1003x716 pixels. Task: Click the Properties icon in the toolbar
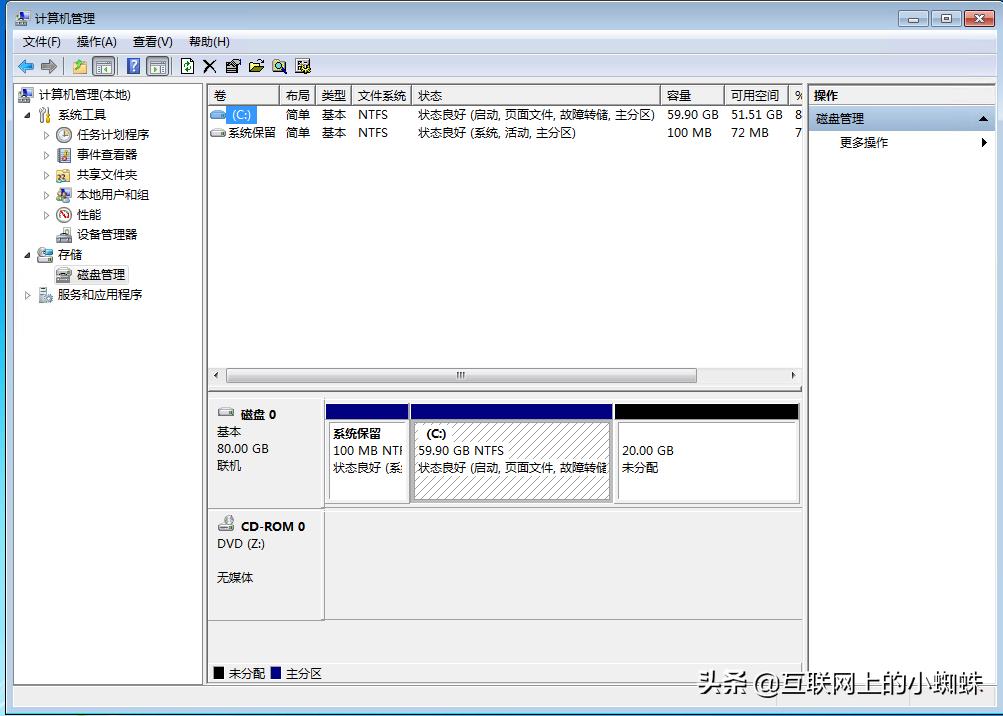[233, 66]
